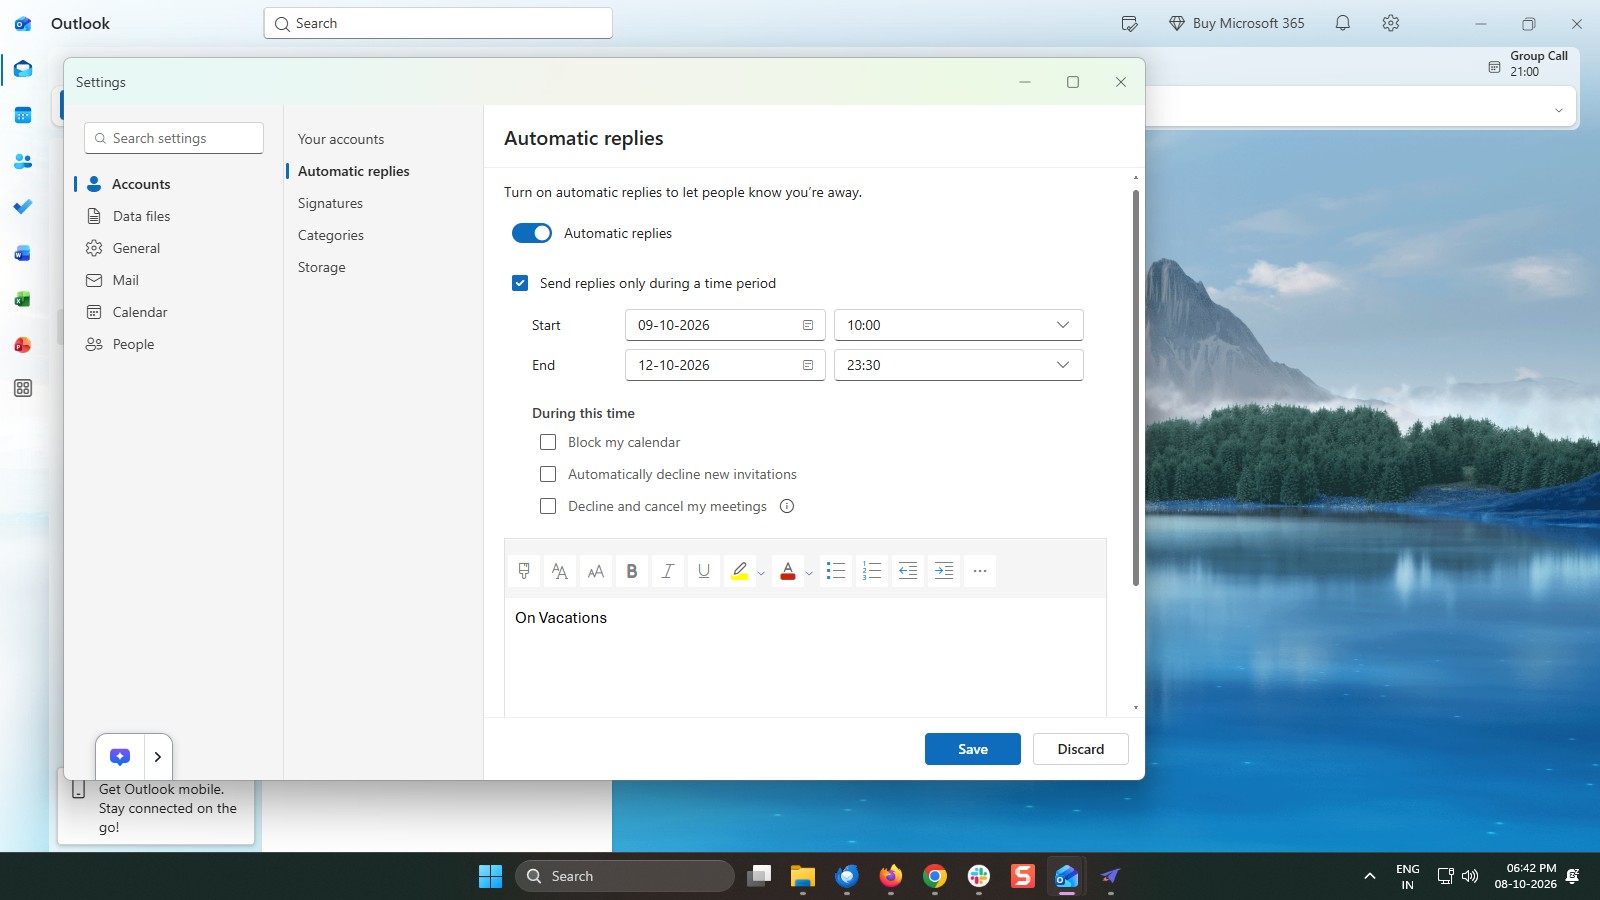
Task: Expand the font color dropdown arrow
Action: 809,573
